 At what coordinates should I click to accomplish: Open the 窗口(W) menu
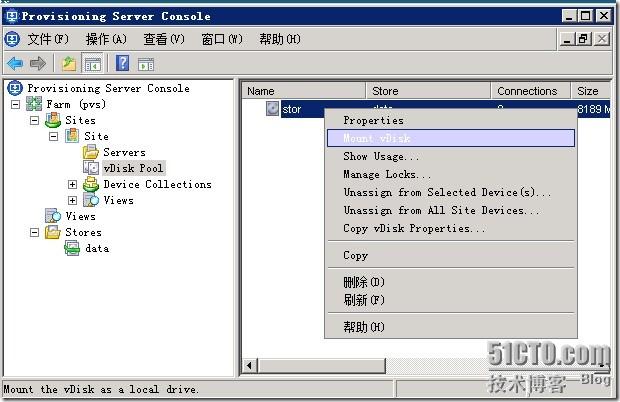(222, 39)
